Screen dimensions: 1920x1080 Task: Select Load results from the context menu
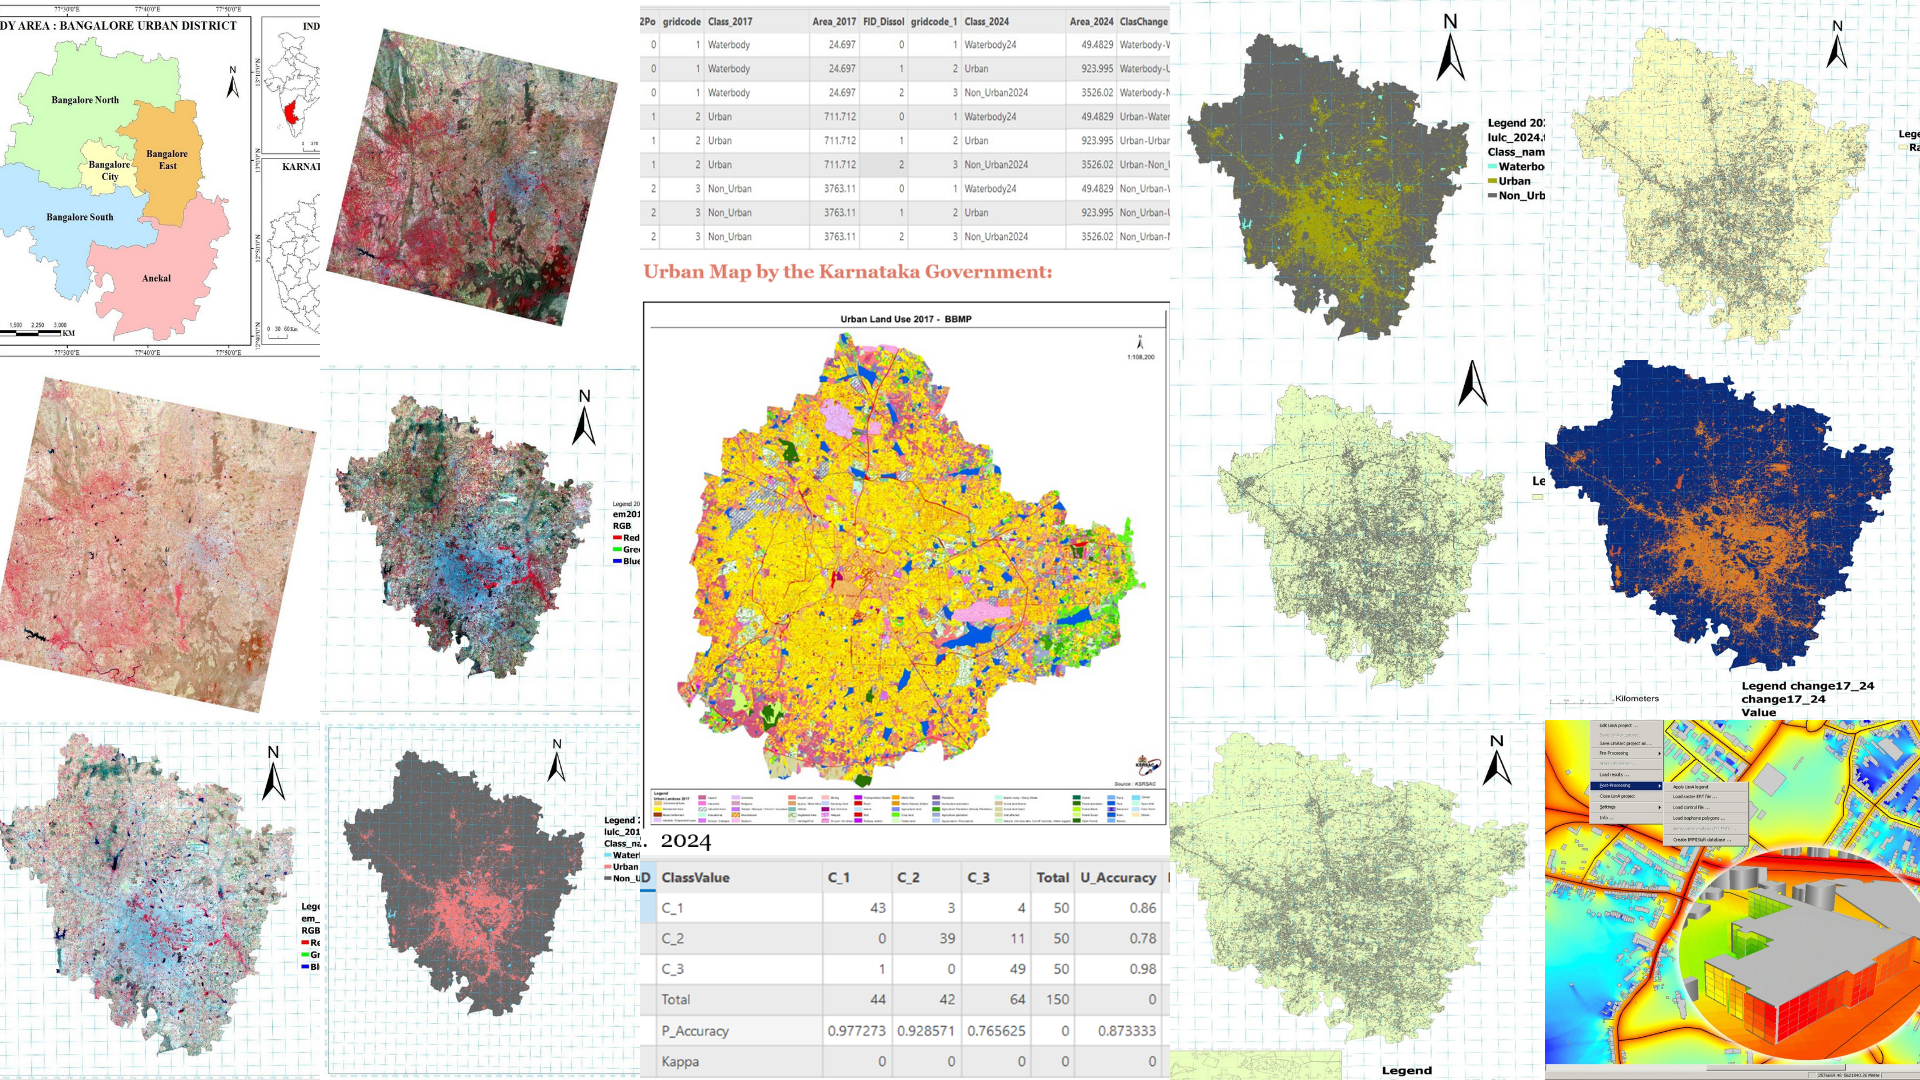tap(1614, 775)
